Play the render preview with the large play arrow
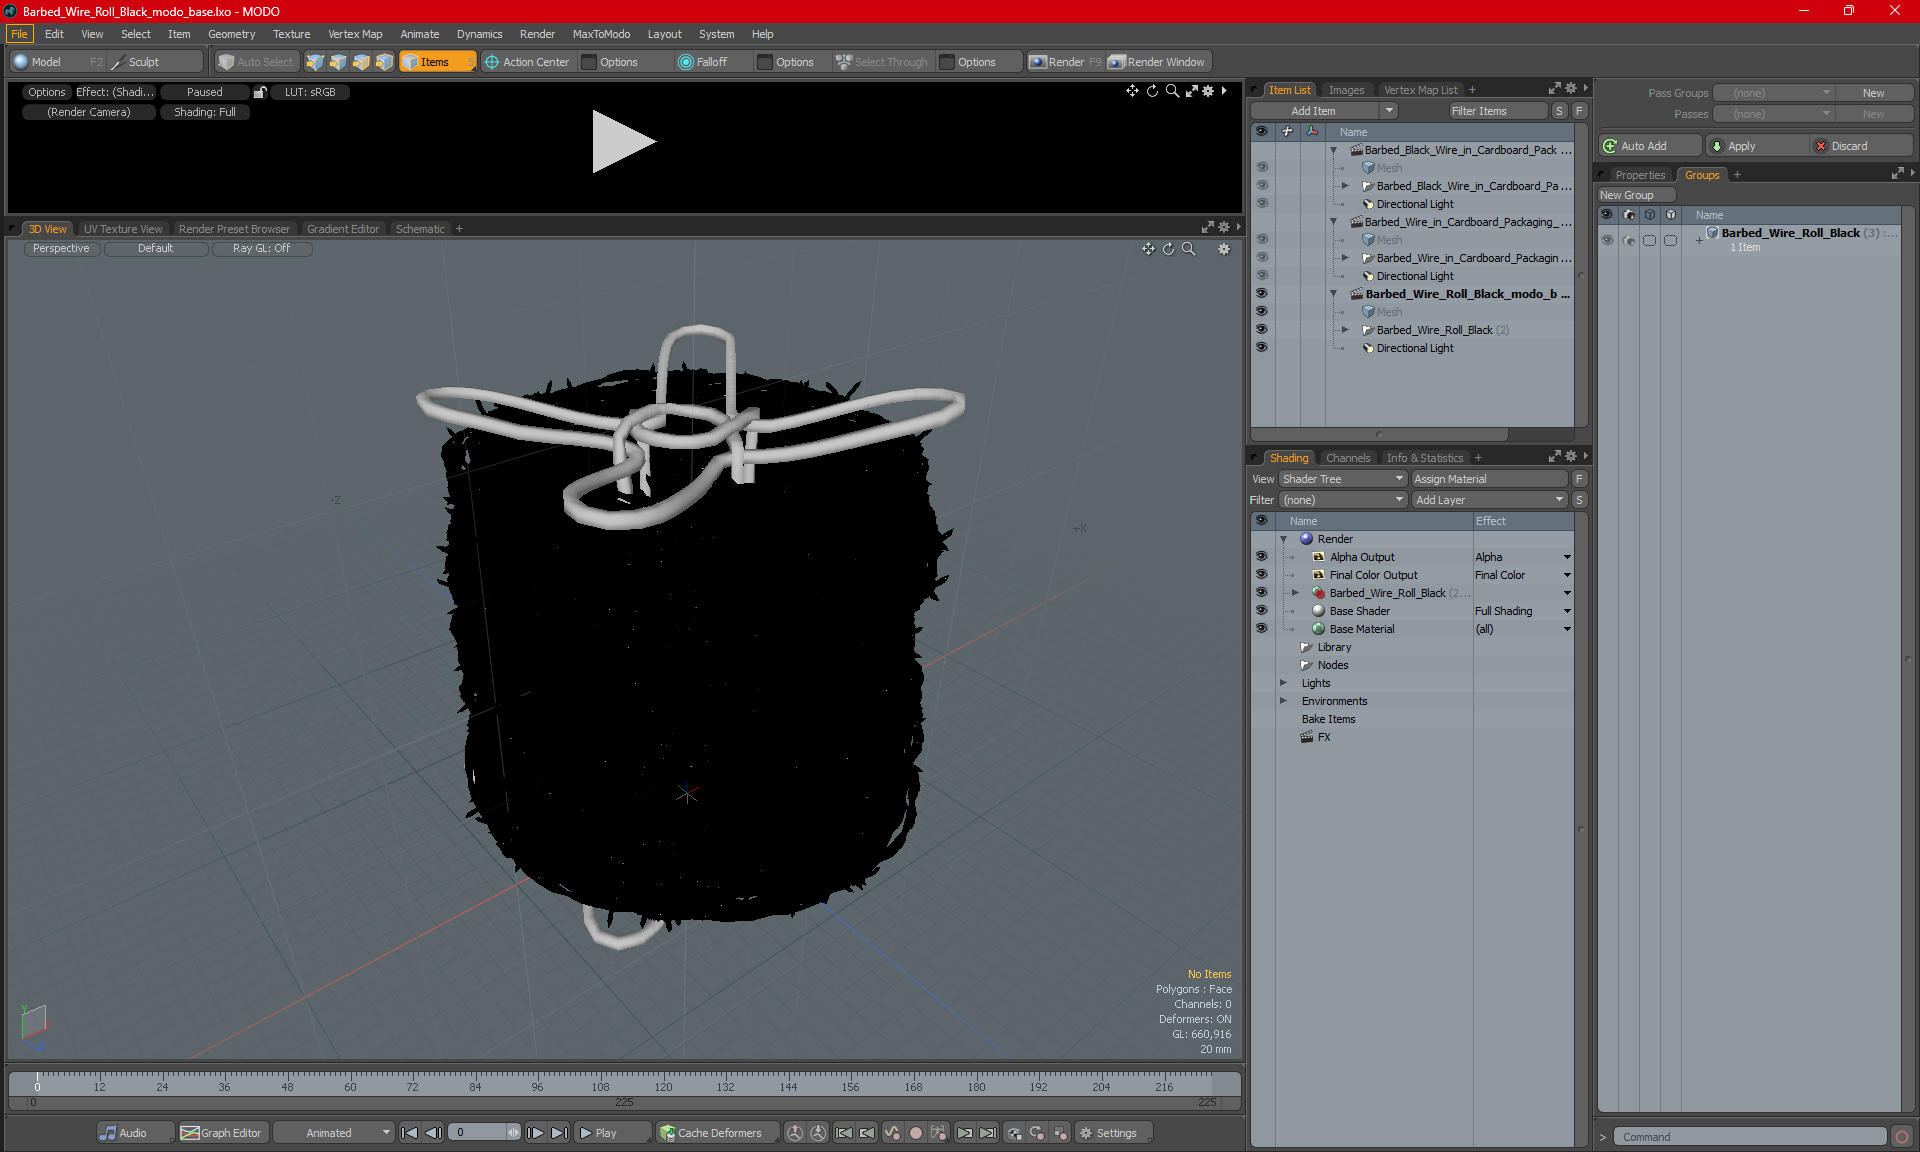Screen dimensions: 1920x1152 click(623, 141)
